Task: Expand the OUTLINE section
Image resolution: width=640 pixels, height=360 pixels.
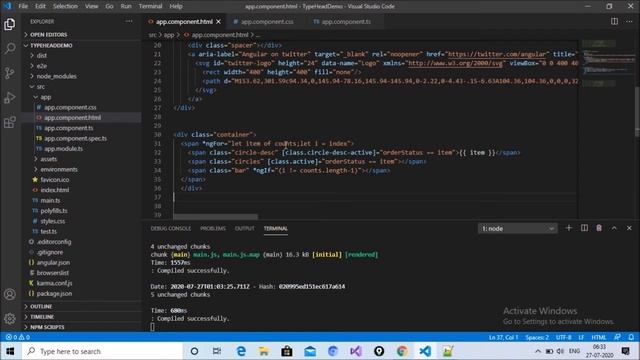Action: 82,306
